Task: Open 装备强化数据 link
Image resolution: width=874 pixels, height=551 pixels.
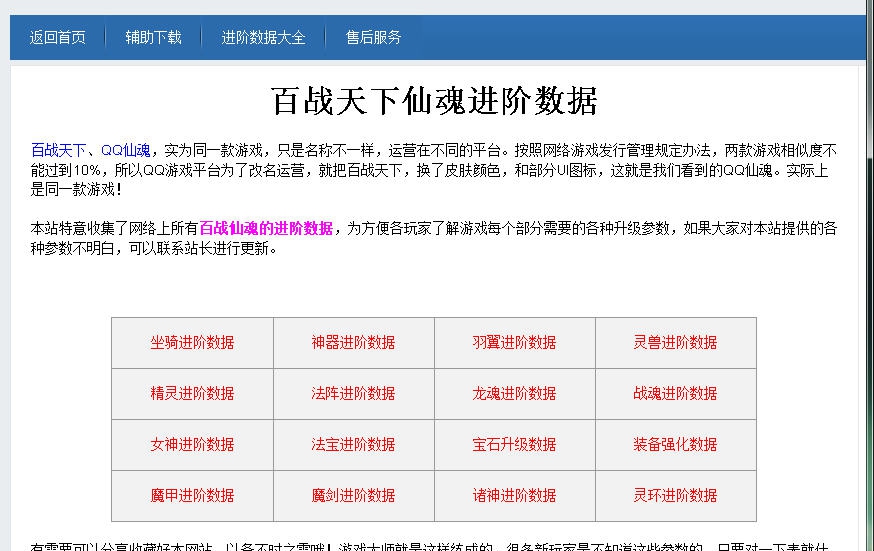Action: click(x=675, y=445)
